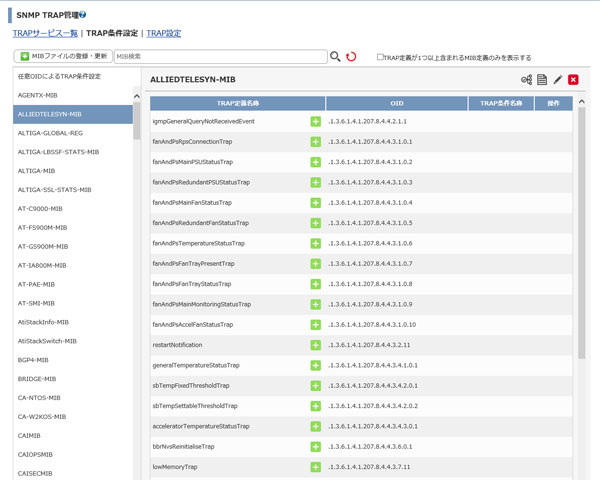Image resolution: width=600 pixels, height=480 pixels.
Task: Select AT-PAE-MIB in the MIB list
Action: pos(73,284)
